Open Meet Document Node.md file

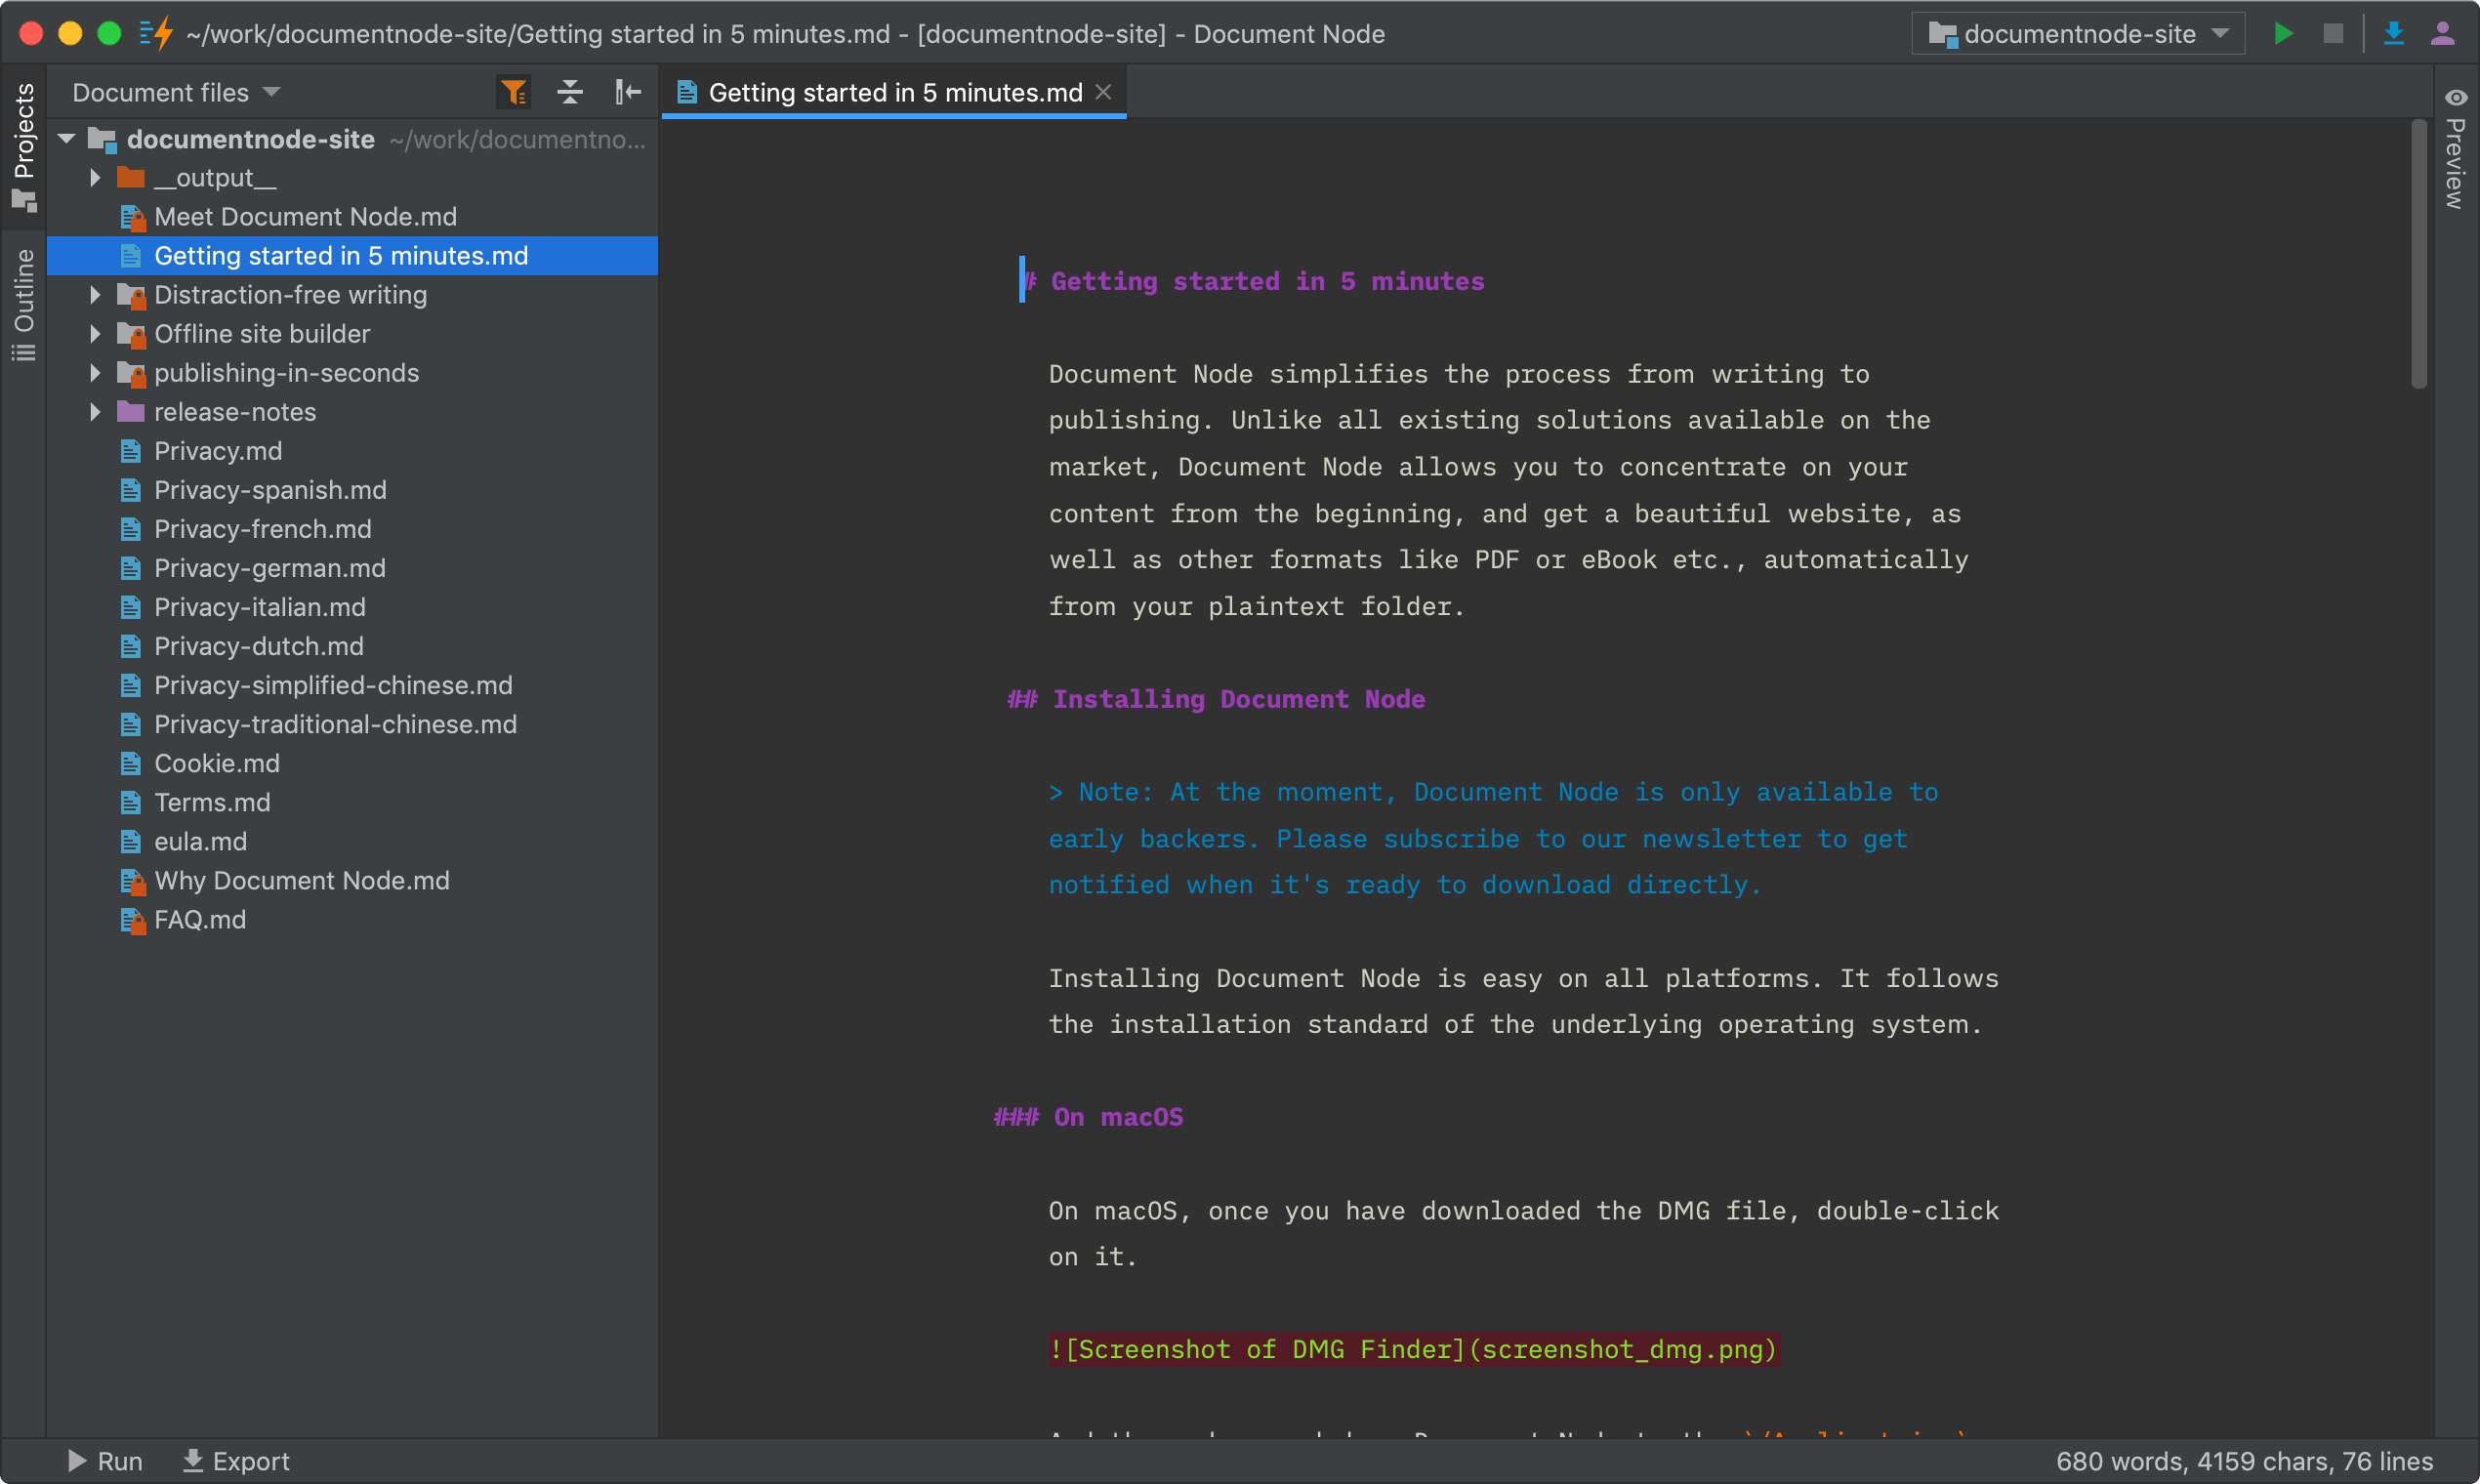coord(353,217)
